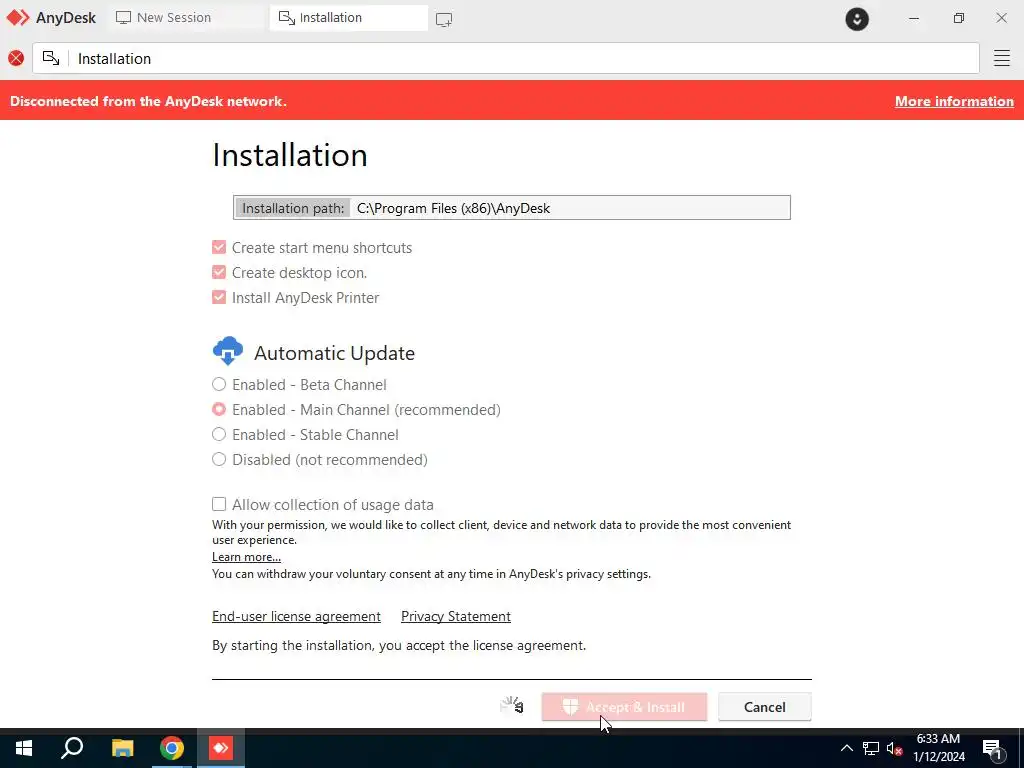Open the hamburger main menu
Image resolution: width=1024 pixels, height=768 pixels.
point(1002,58)
